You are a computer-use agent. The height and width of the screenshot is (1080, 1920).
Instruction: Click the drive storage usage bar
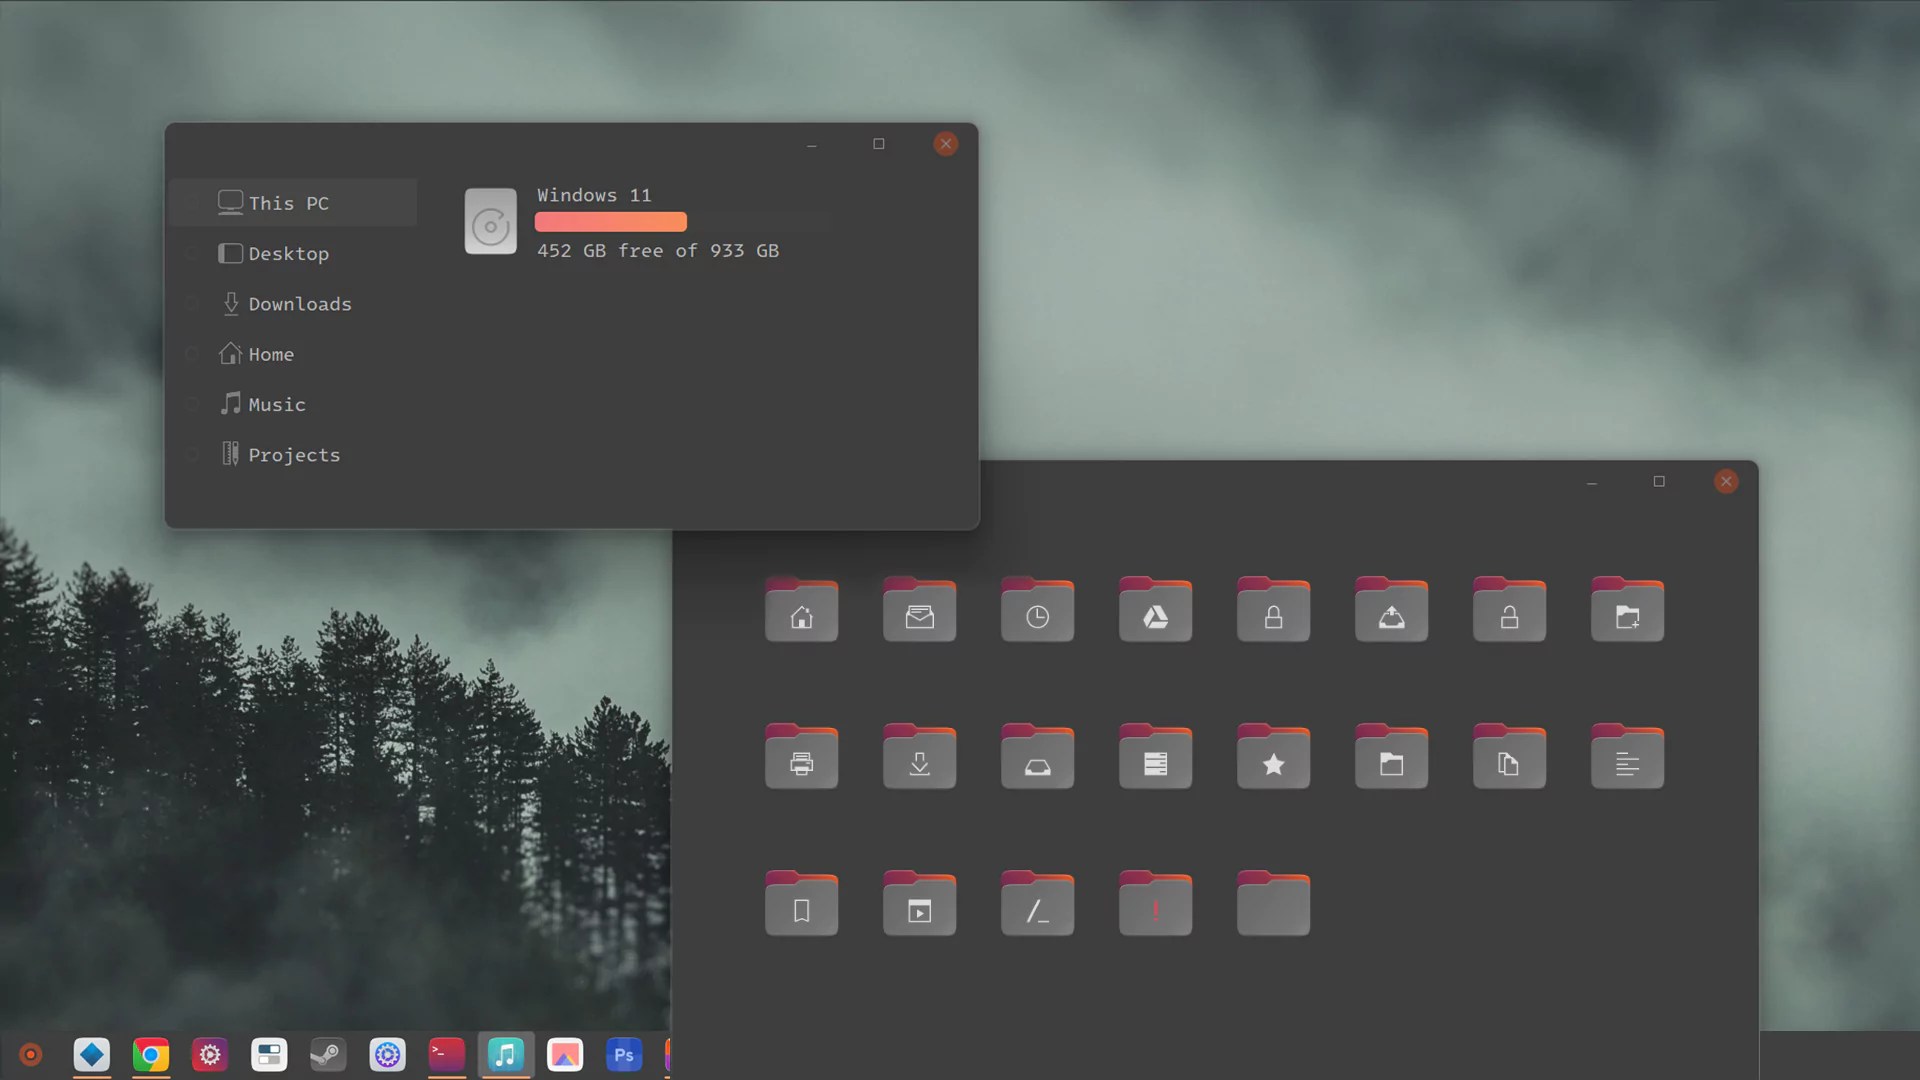click(x=611, y=222)
